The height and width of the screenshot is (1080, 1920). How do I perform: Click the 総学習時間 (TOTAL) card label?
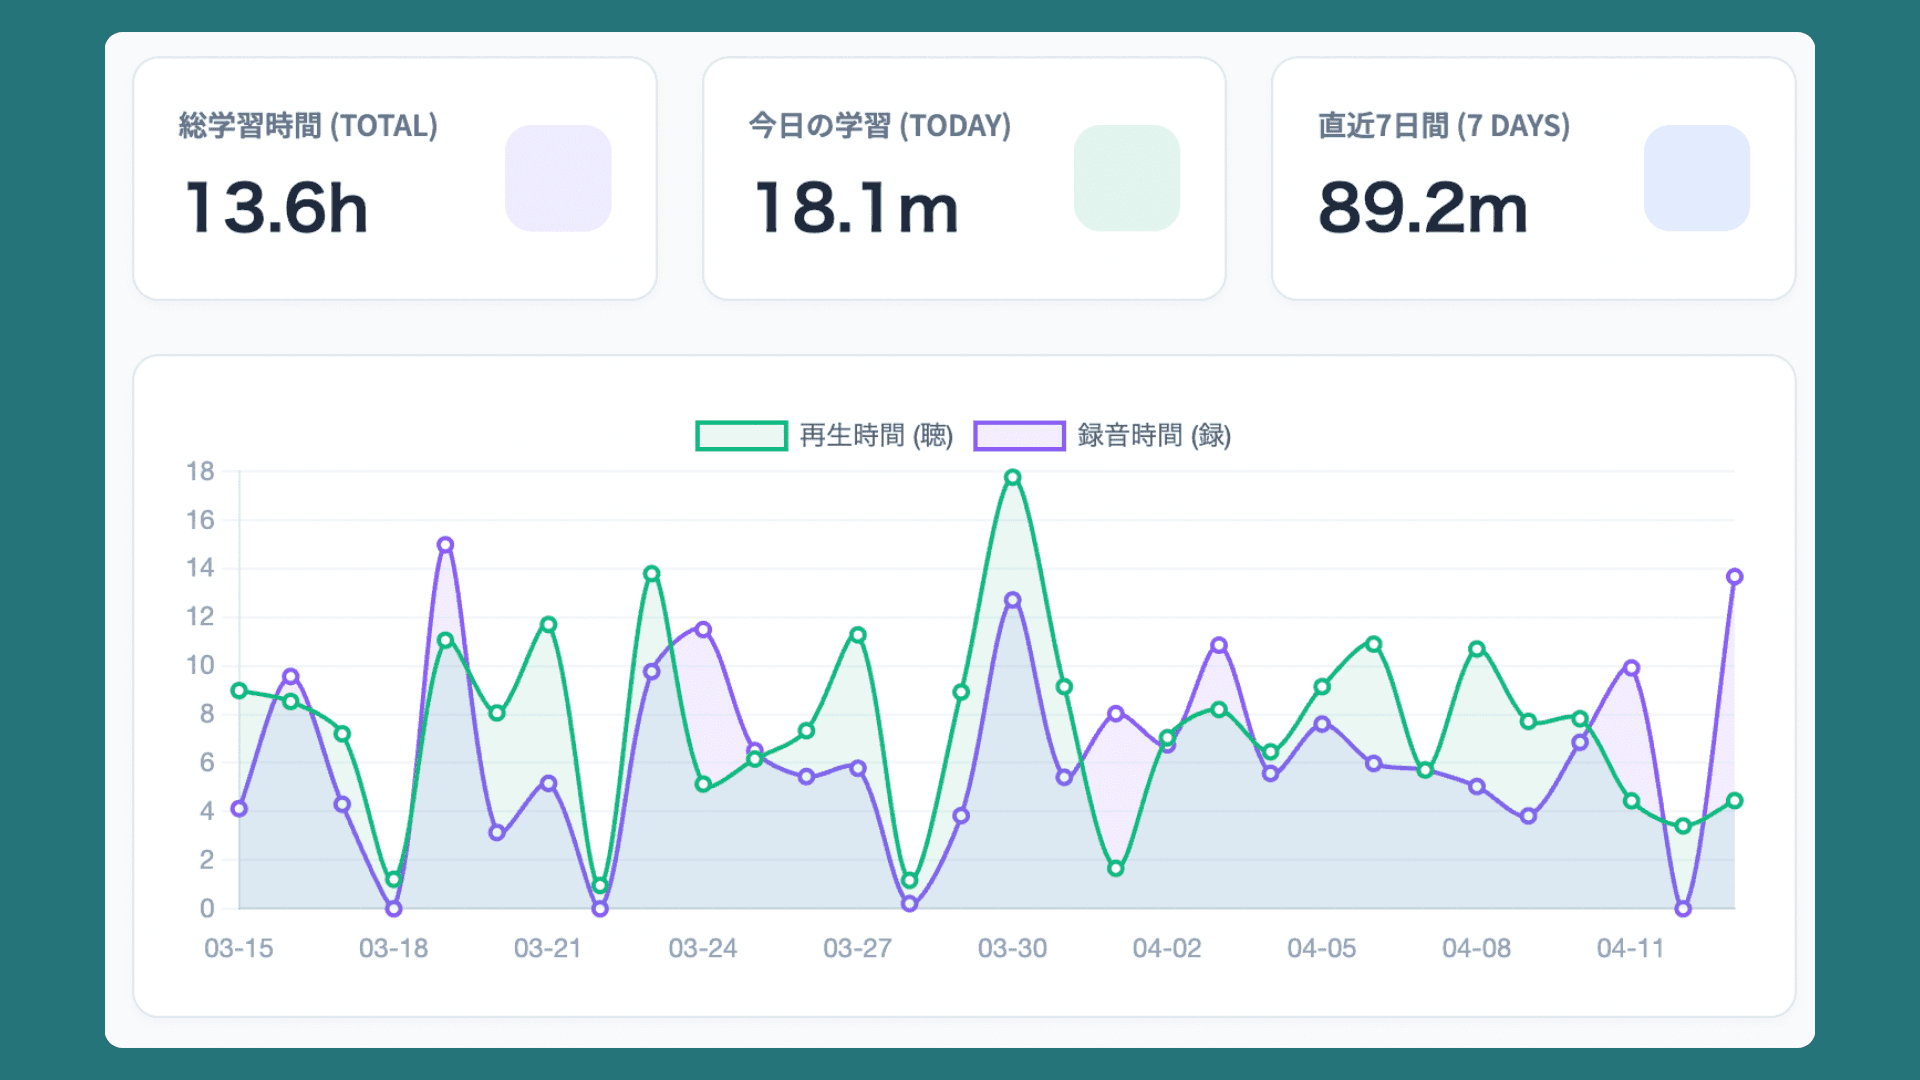tap(308, 126)
